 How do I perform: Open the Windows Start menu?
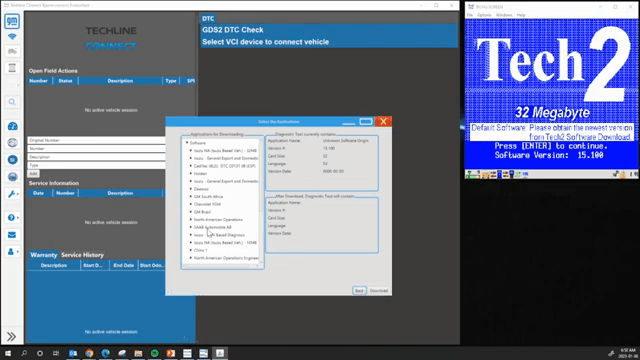(8, 353)
